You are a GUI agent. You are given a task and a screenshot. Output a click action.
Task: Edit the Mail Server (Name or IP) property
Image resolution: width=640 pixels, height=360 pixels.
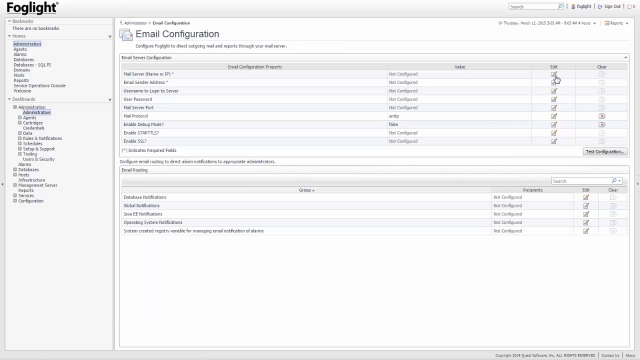click(x=554, y=74)
